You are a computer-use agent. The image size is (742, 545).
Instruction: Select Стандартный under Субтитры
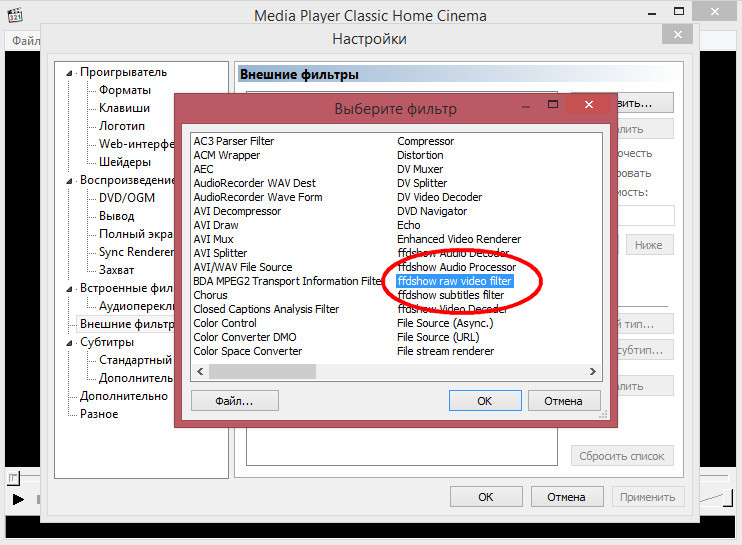(135, 360)
